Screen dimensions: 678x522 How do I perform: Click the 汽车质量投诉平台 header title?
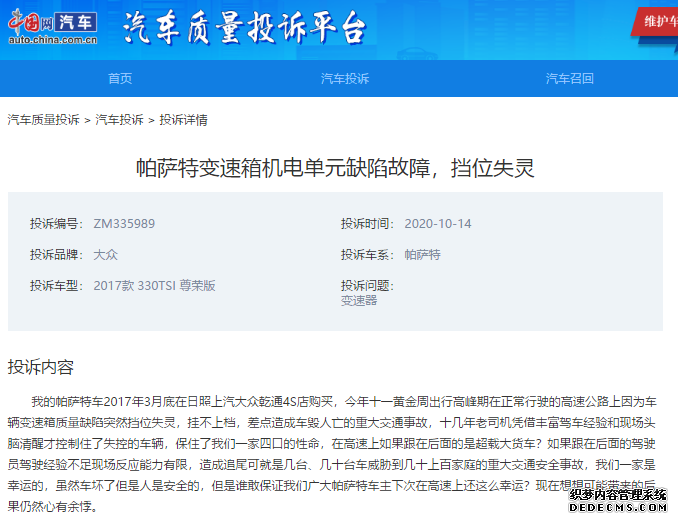point(245,28)
